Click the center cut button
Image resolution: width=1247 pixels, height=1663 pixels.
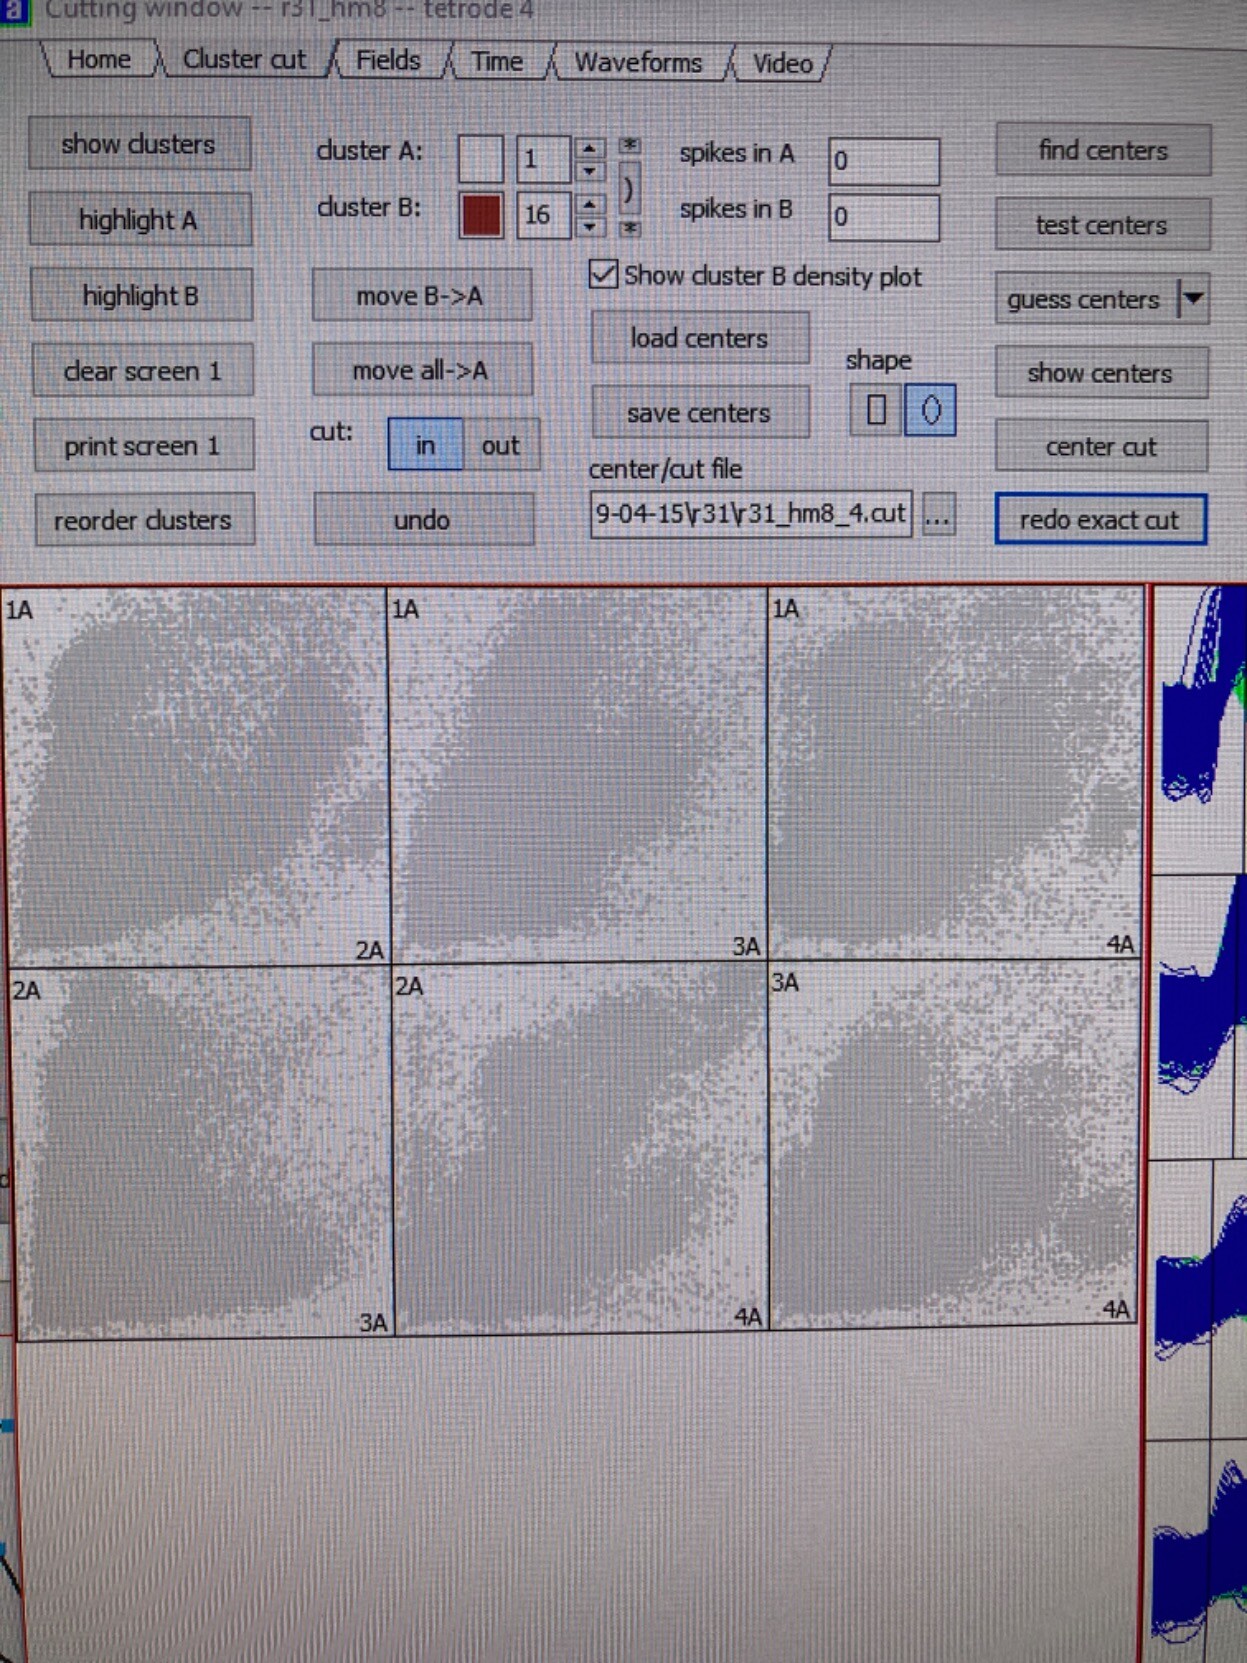[x=1101, y=447]
